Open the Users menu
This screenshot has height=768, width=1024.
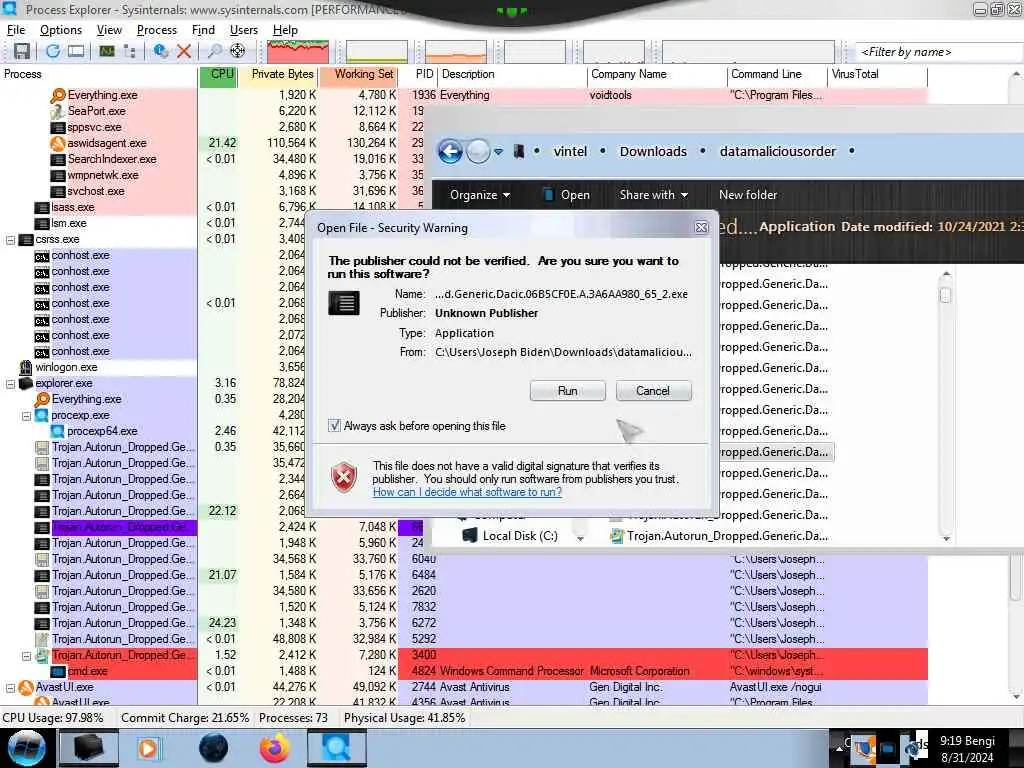(244, 30)
